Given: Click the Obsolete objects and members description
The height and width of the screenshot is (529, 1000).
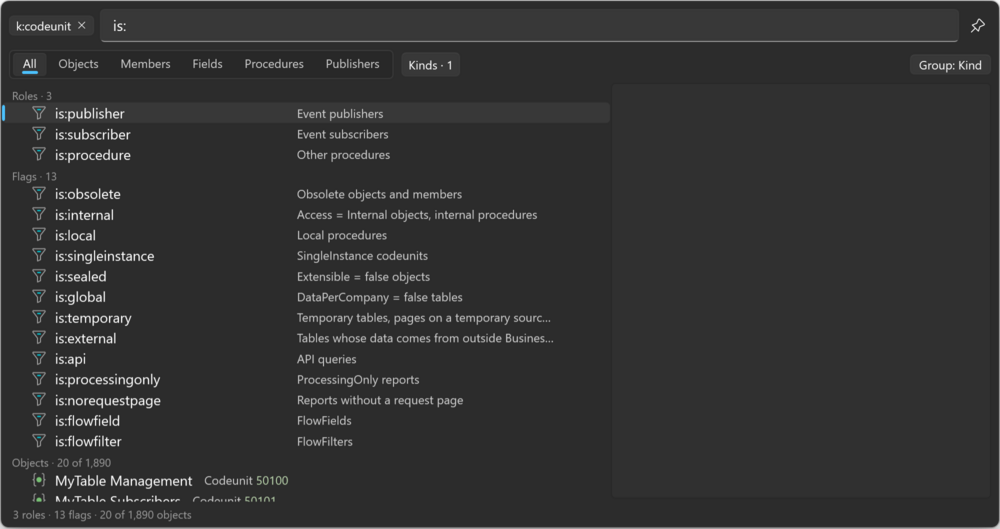Looking at the screenshot, I should point(379,194).
